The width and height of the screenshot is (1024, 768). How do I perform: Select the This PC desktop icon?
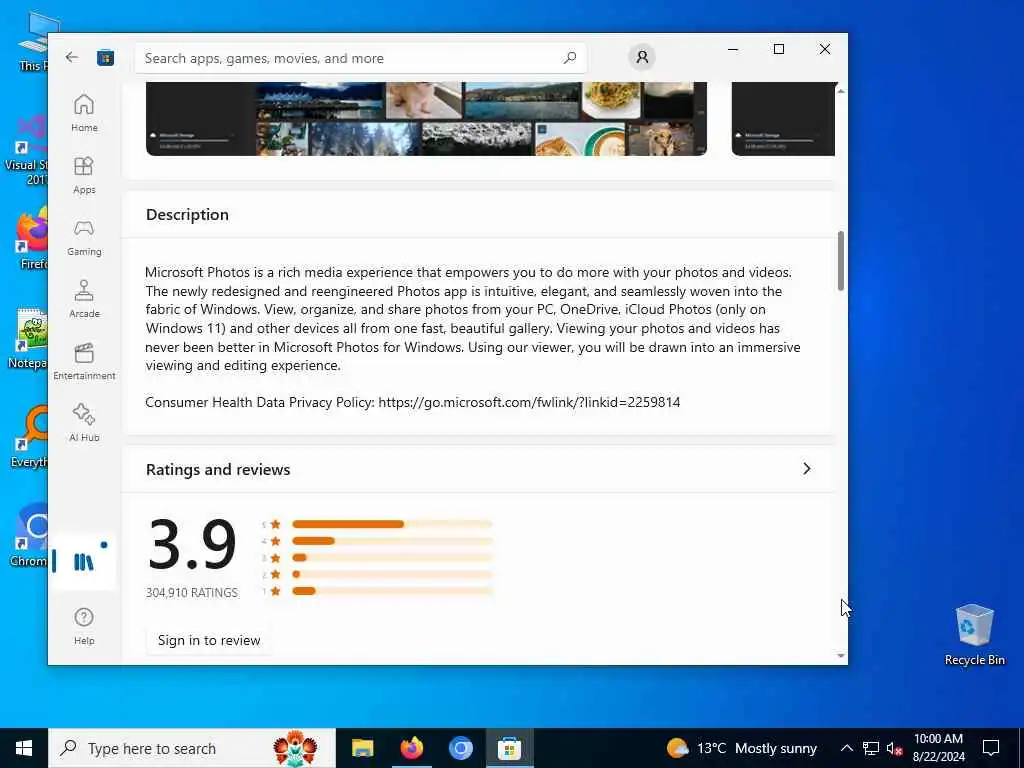[35, 40]
